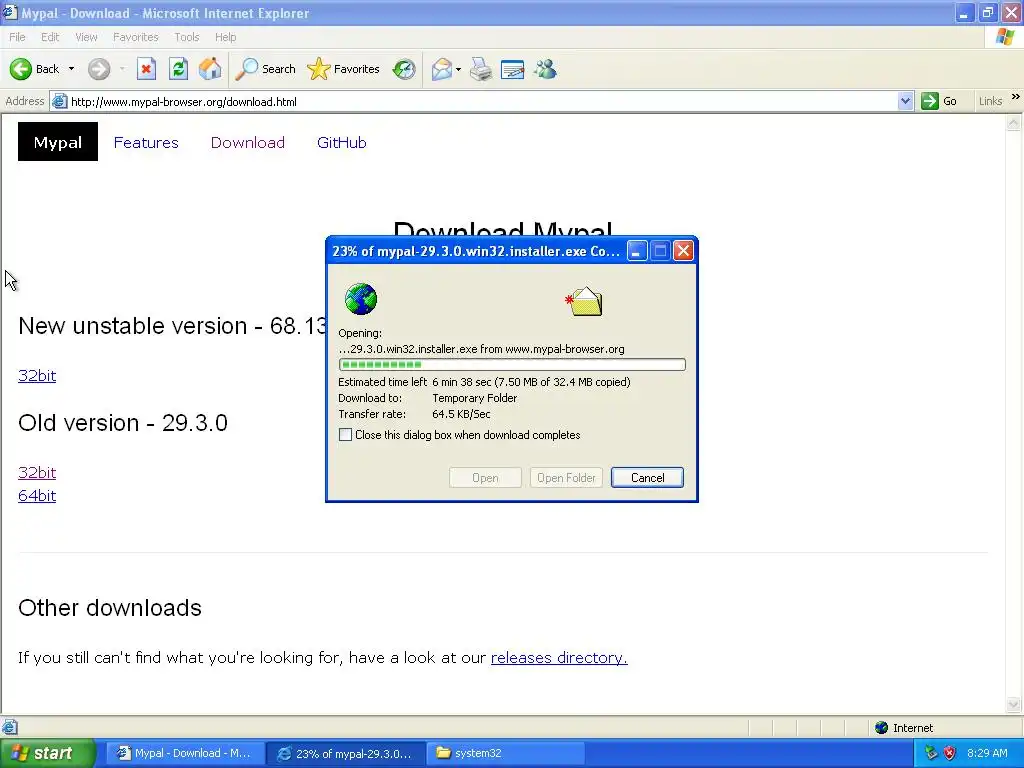Click the page icon beside the address URL

[59, 101]
